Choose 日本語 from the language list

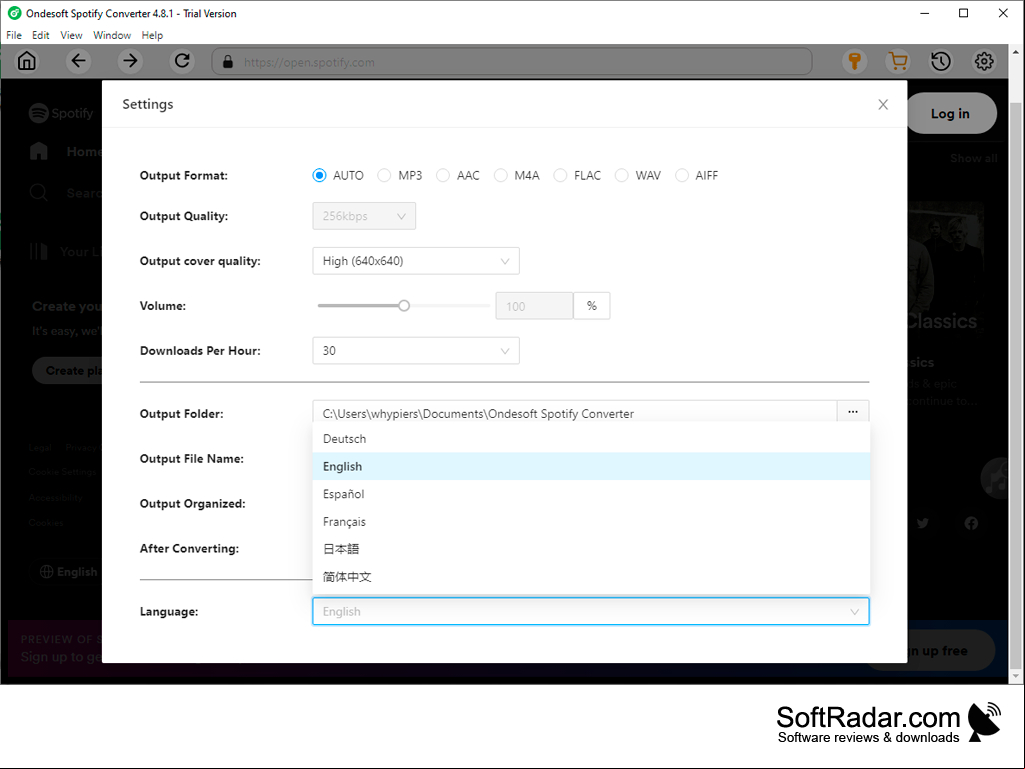coord(591,549)
